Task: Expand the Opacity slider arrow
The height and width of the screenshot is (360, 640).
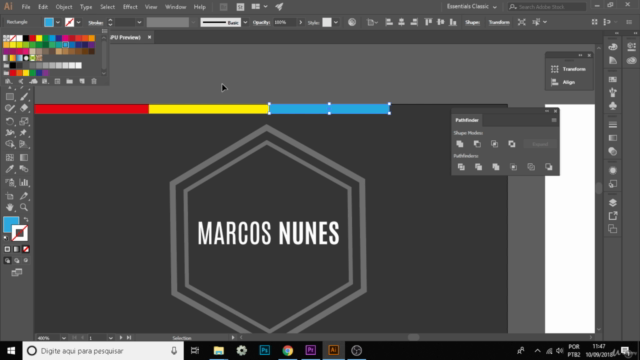Action: pos(301,22)
